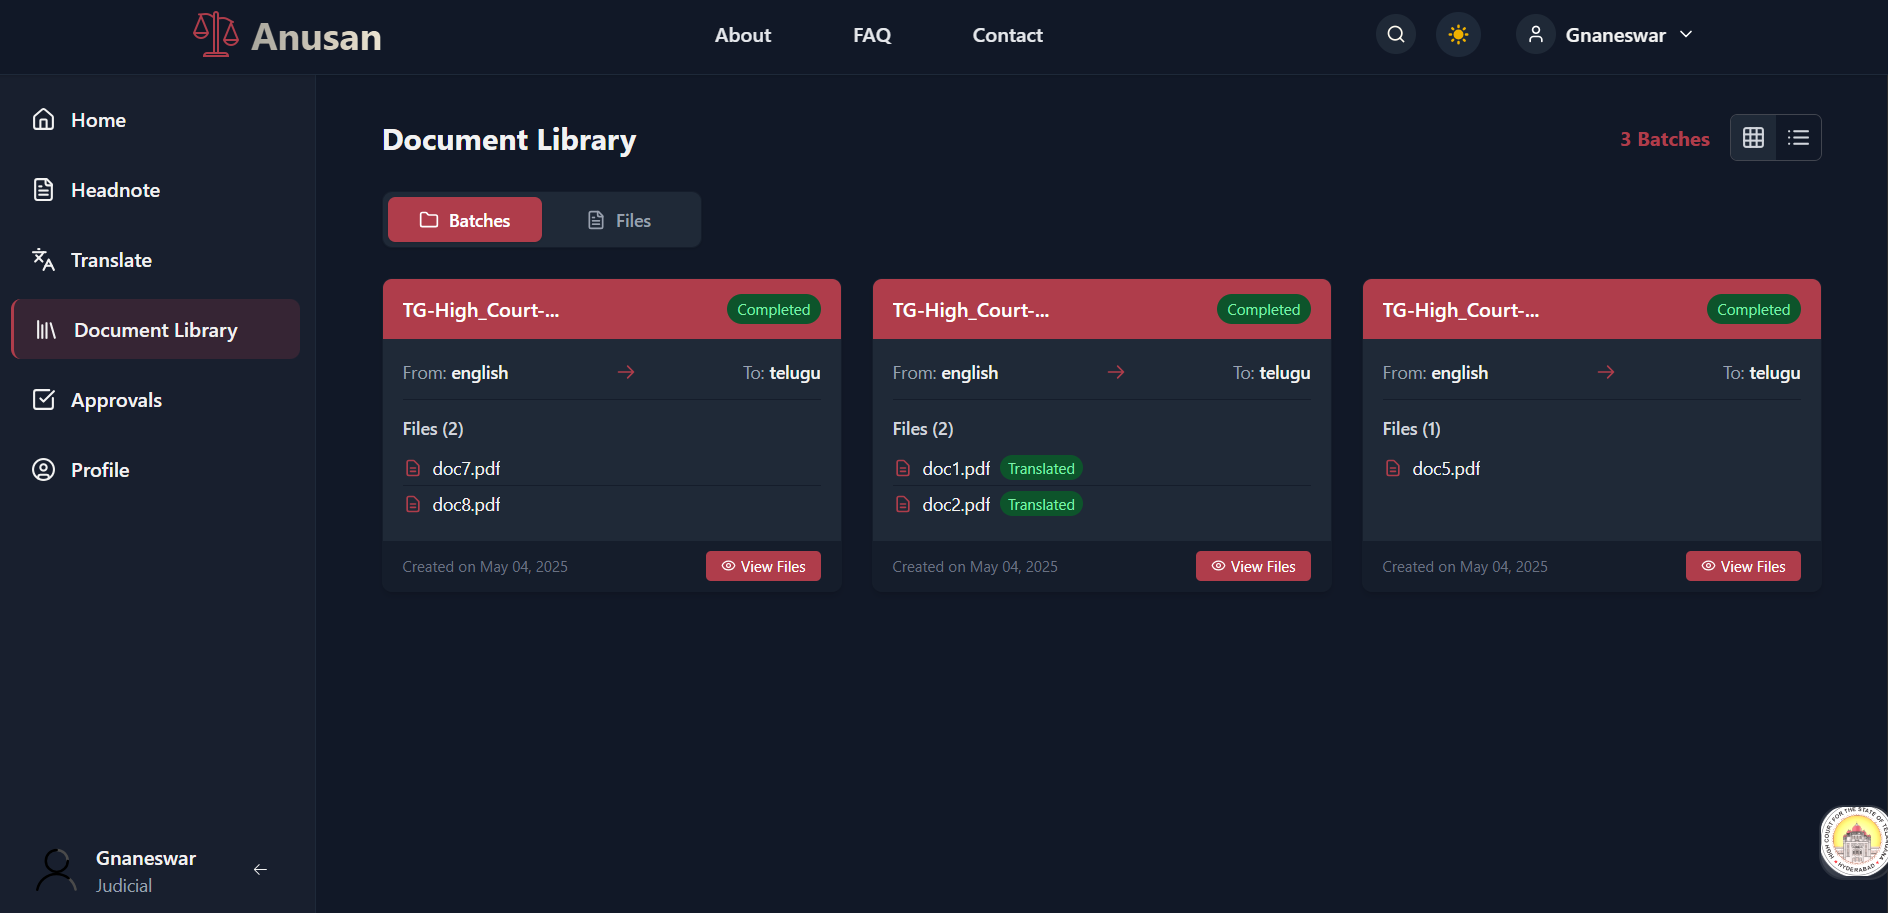The height and width of the screenshot is (913, 1888).
Task: Click the Anusan scales logo
Action: coord(215,33)
